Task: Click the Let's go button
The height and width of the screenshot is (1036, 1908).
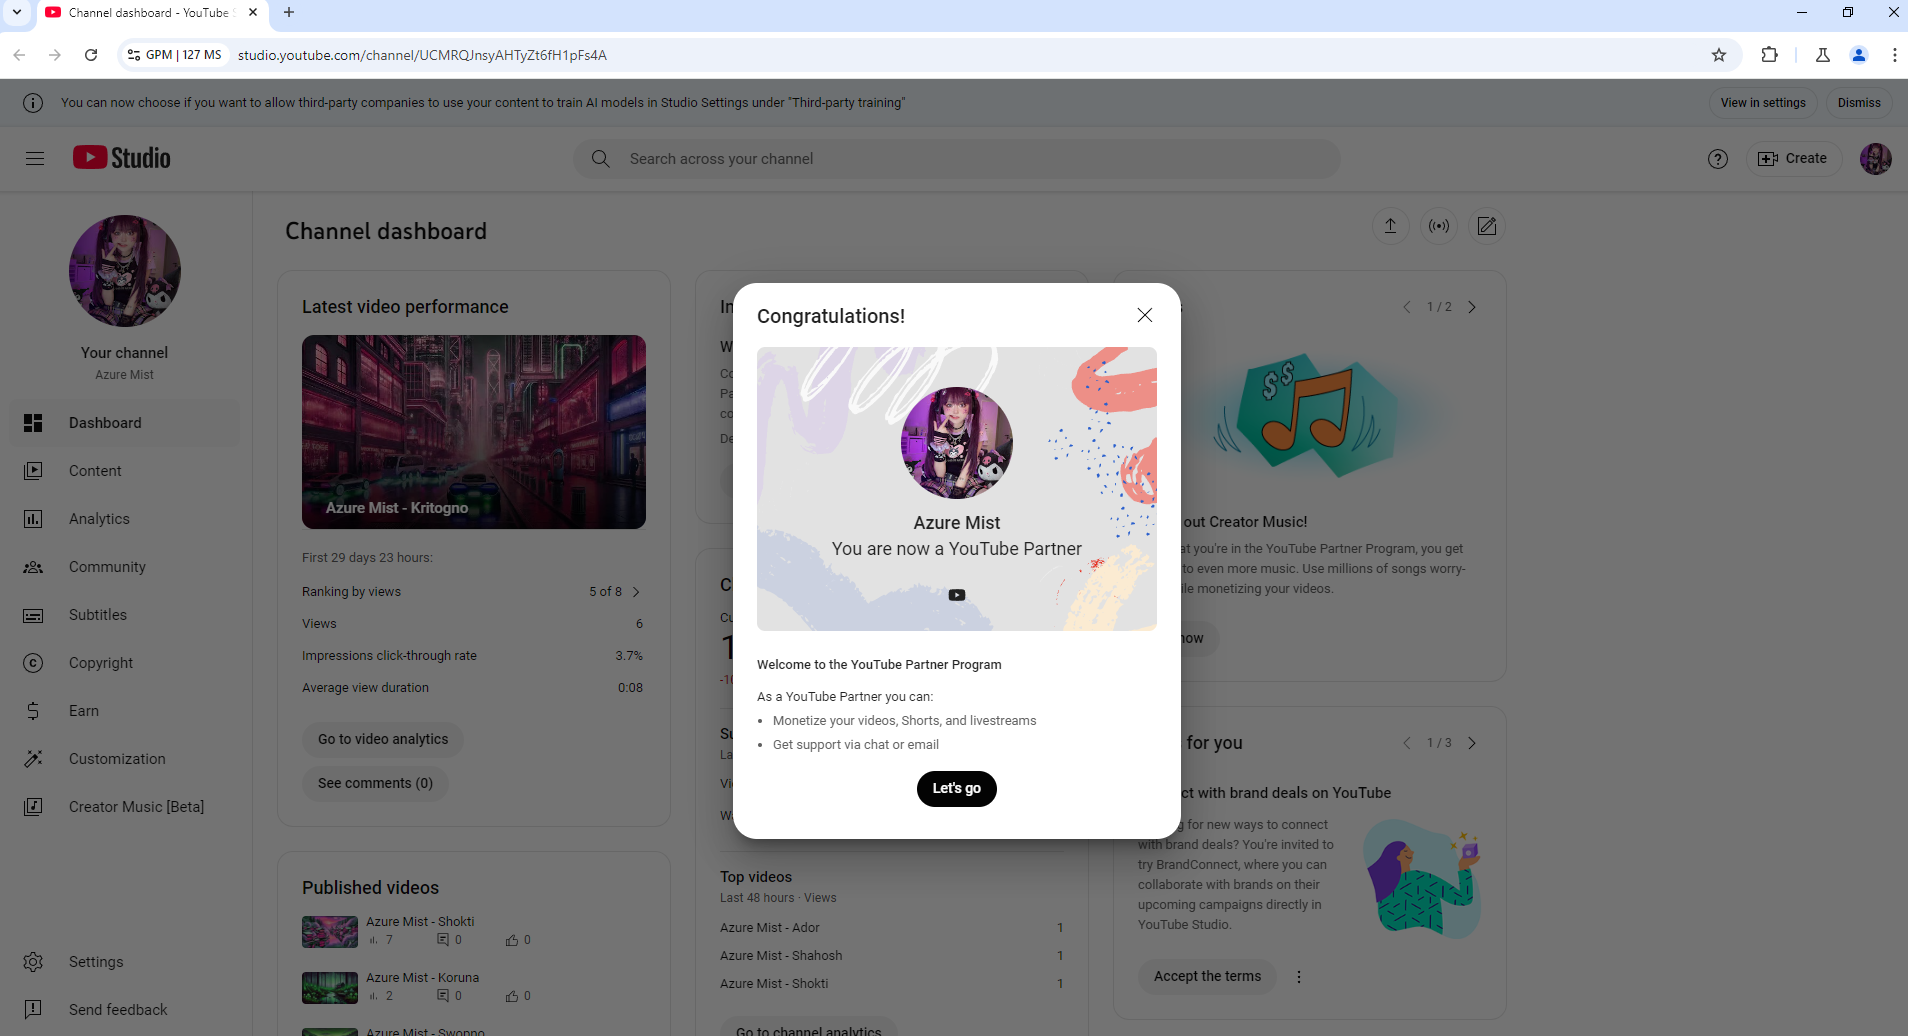Action: pos(957,789)
